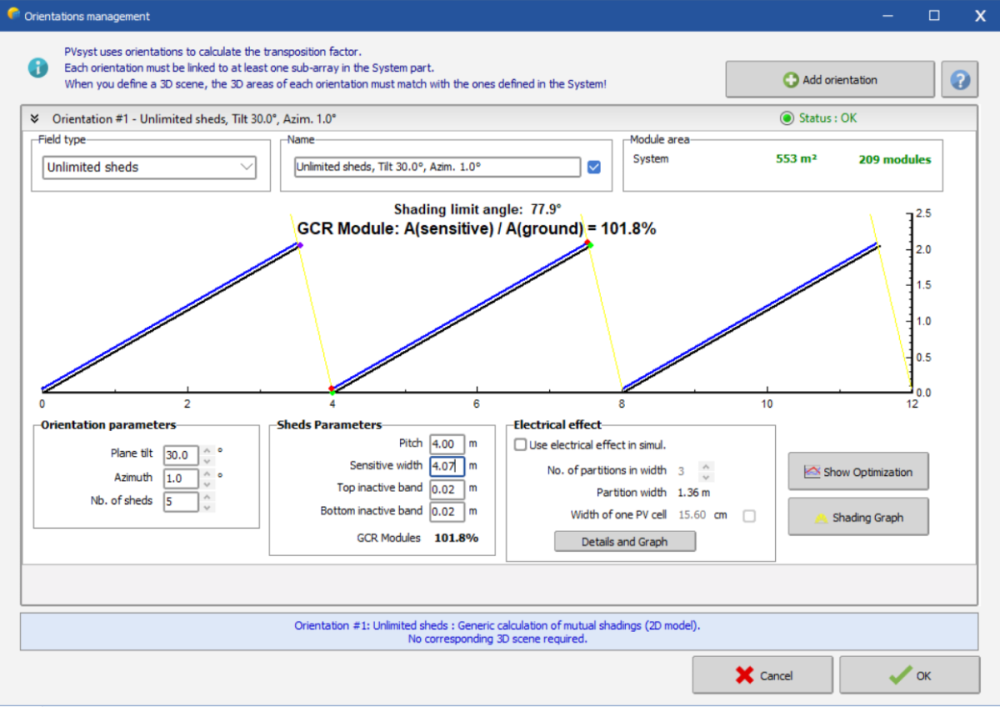
Task: Toggle the Width of one PV cell checkbox
Action: [x=749, y=516]
